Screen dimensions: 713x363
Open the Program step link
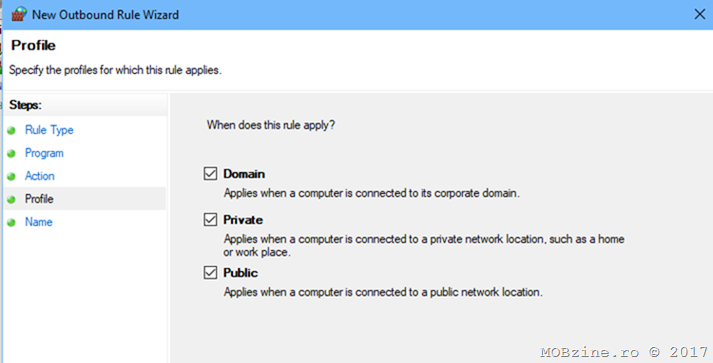click(44, 153)
